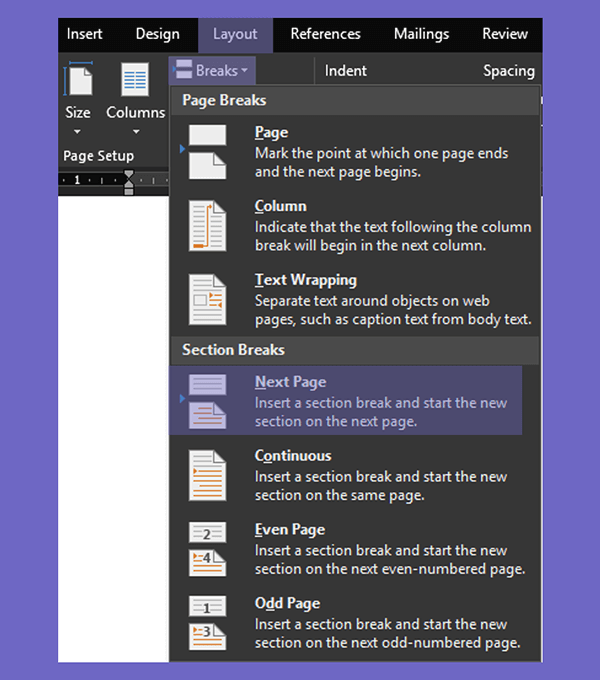Click the Column break icon
This screenshot has width=600, height=680.
click(x=207, y=226)
